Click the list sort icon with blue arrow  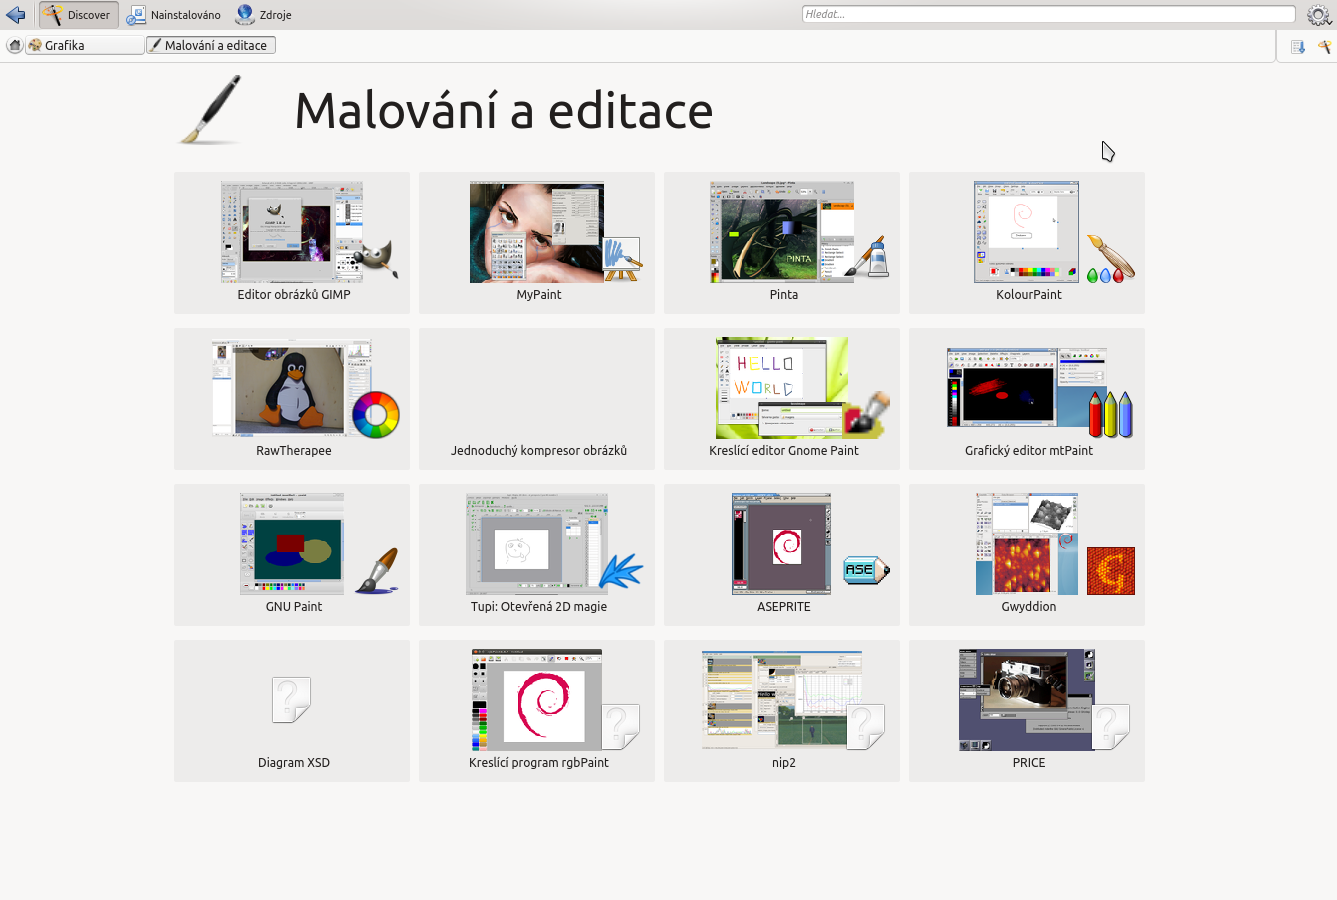(1298, 46)
